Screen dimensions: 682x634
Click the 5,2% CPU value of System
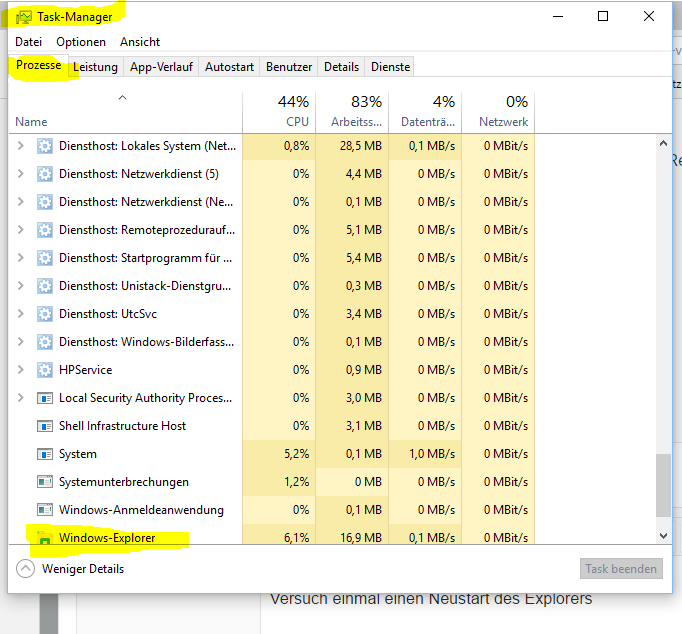pos(297,454)
